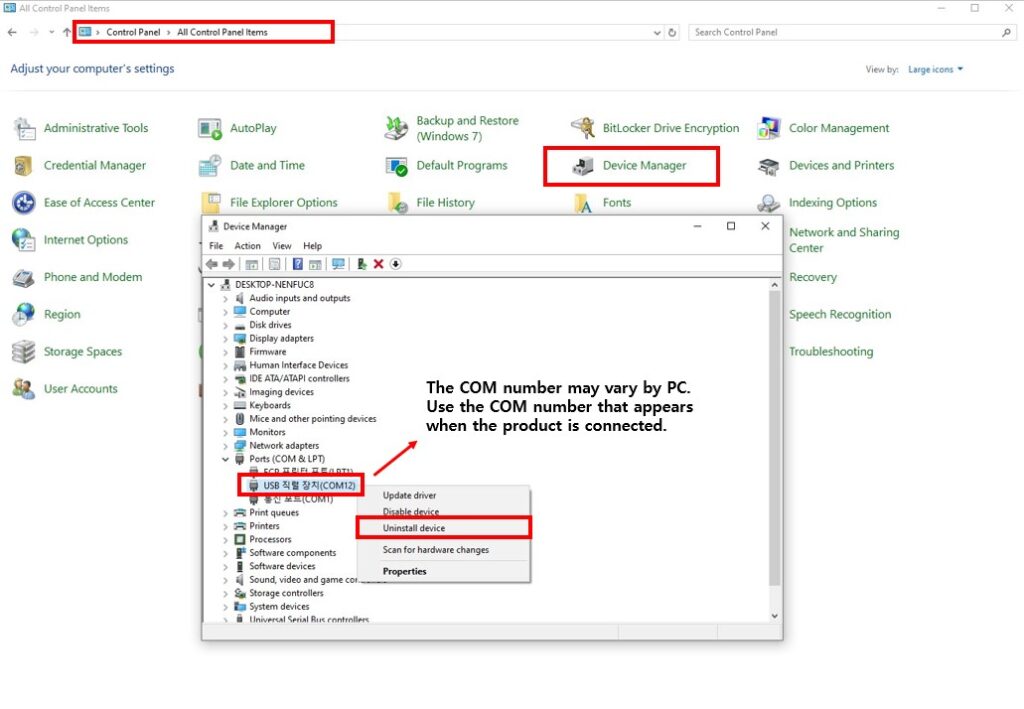Expand the Network adapters tree node
The image size is (1024, 709).
click(225, 446)
